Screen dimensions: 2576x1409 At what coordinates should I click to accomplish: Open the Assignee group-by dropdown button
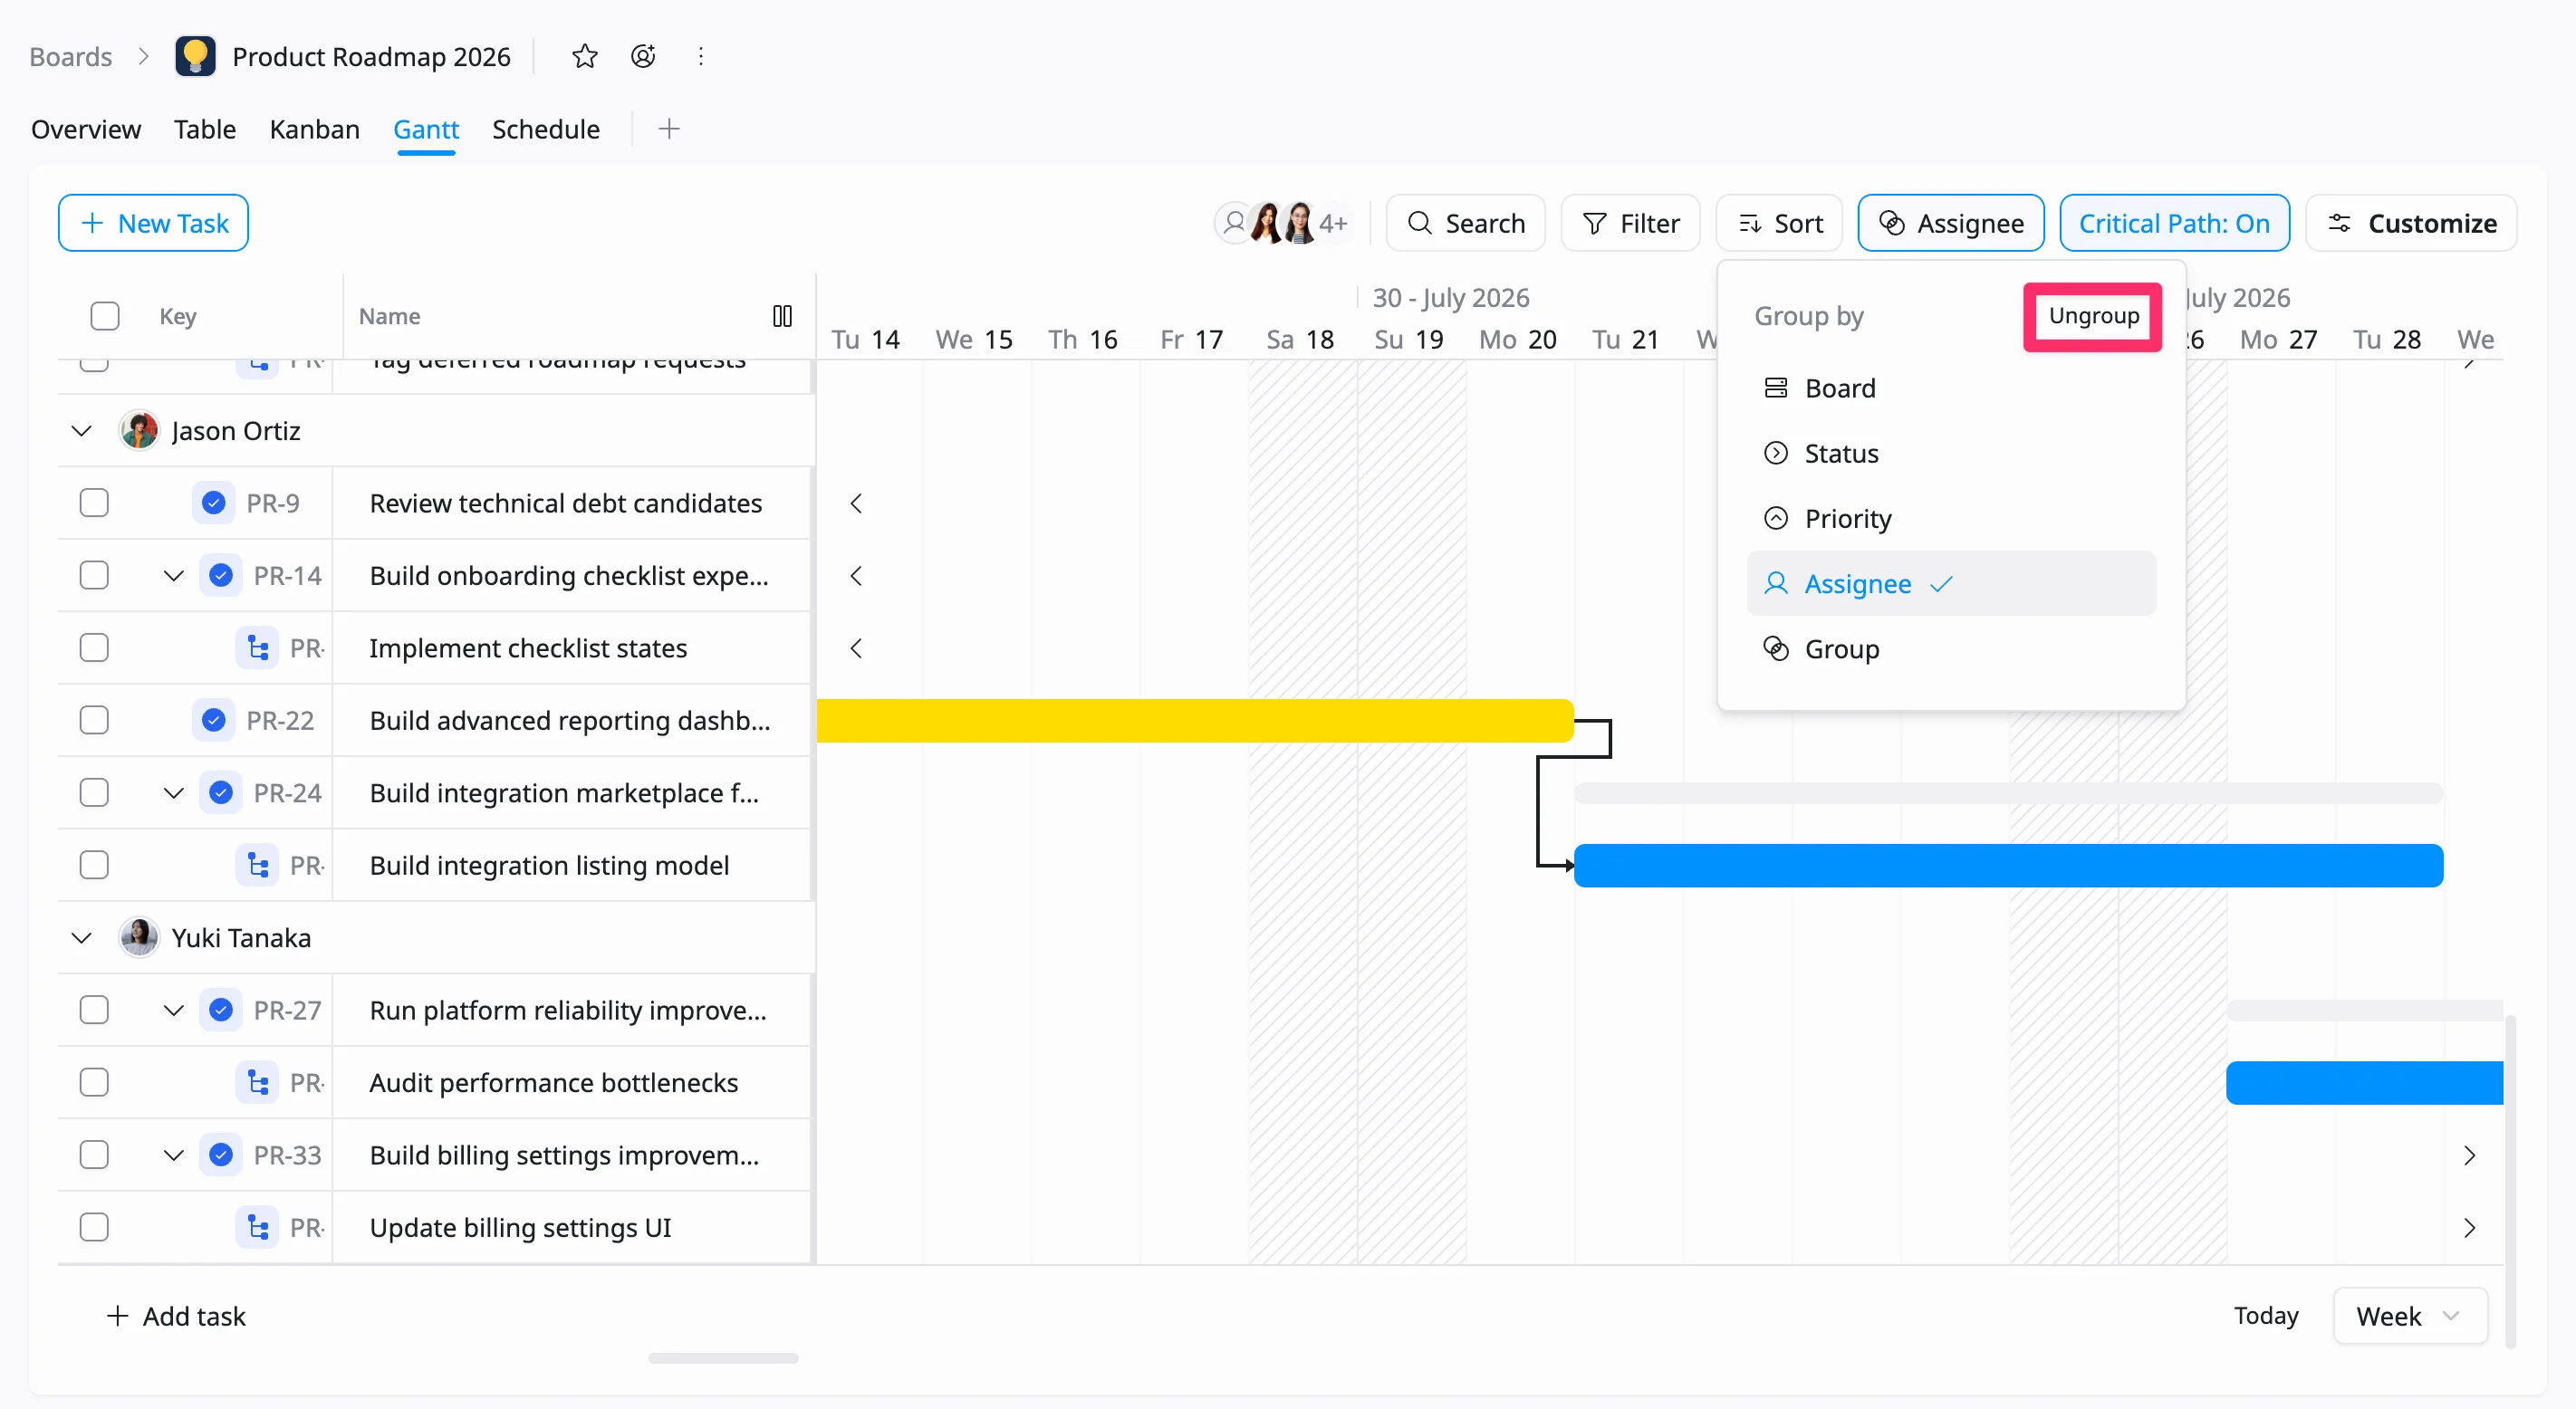click(x=1950, y=223)
